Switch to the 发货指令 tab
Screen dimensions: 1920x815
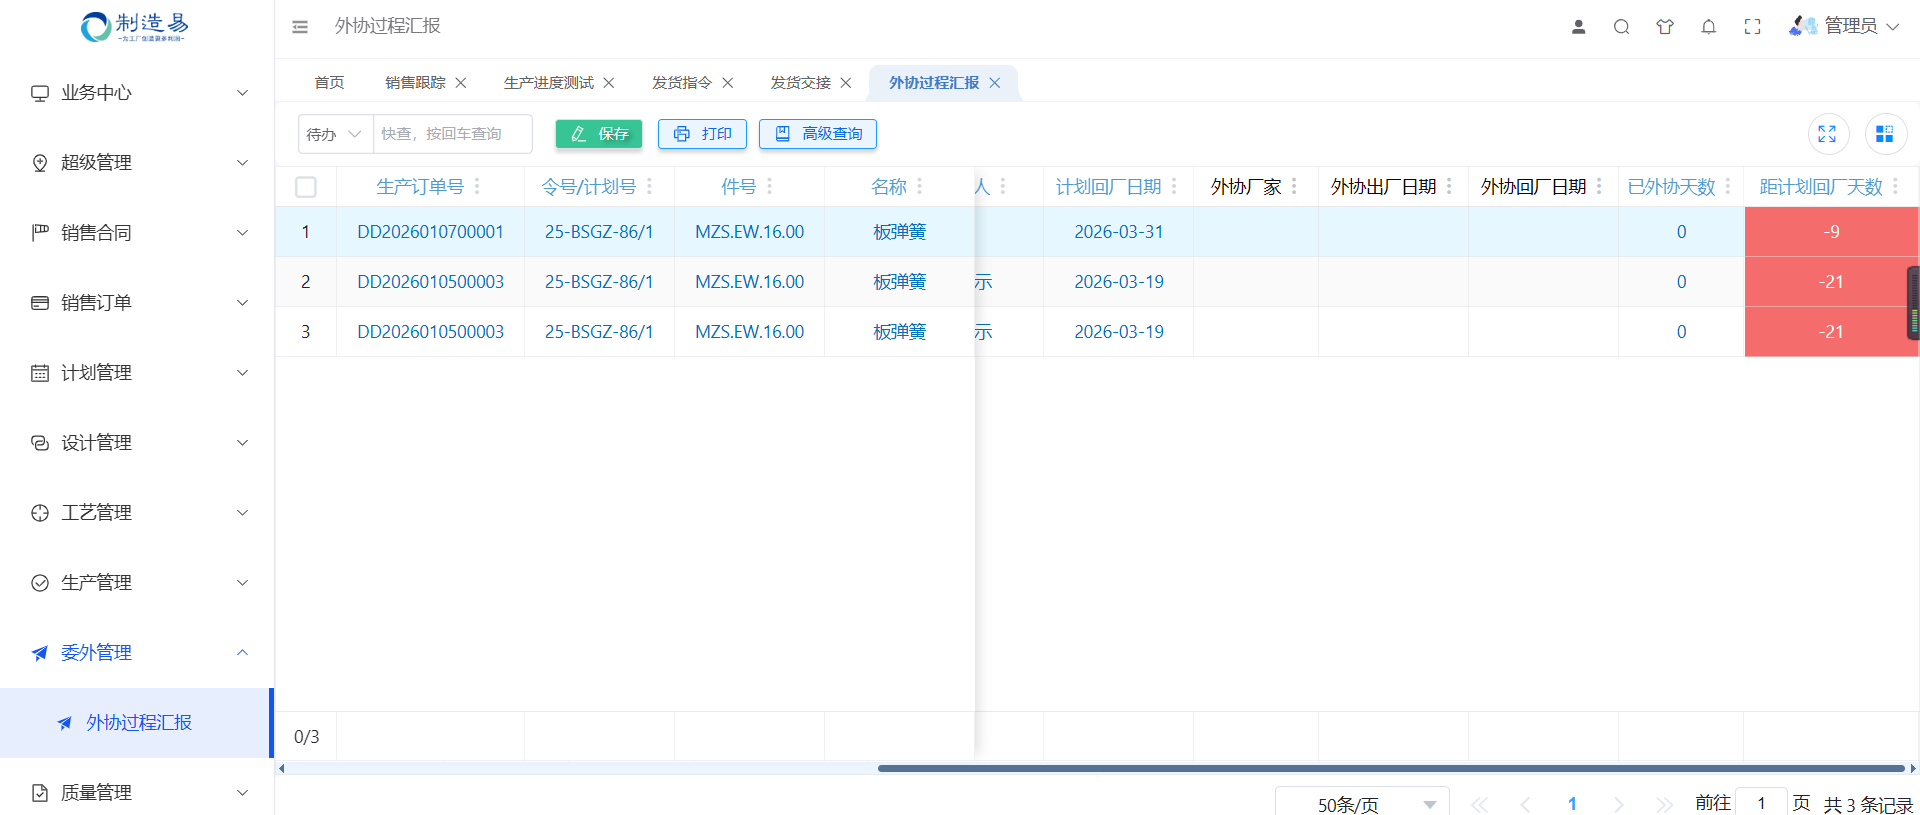coord(681,83)
